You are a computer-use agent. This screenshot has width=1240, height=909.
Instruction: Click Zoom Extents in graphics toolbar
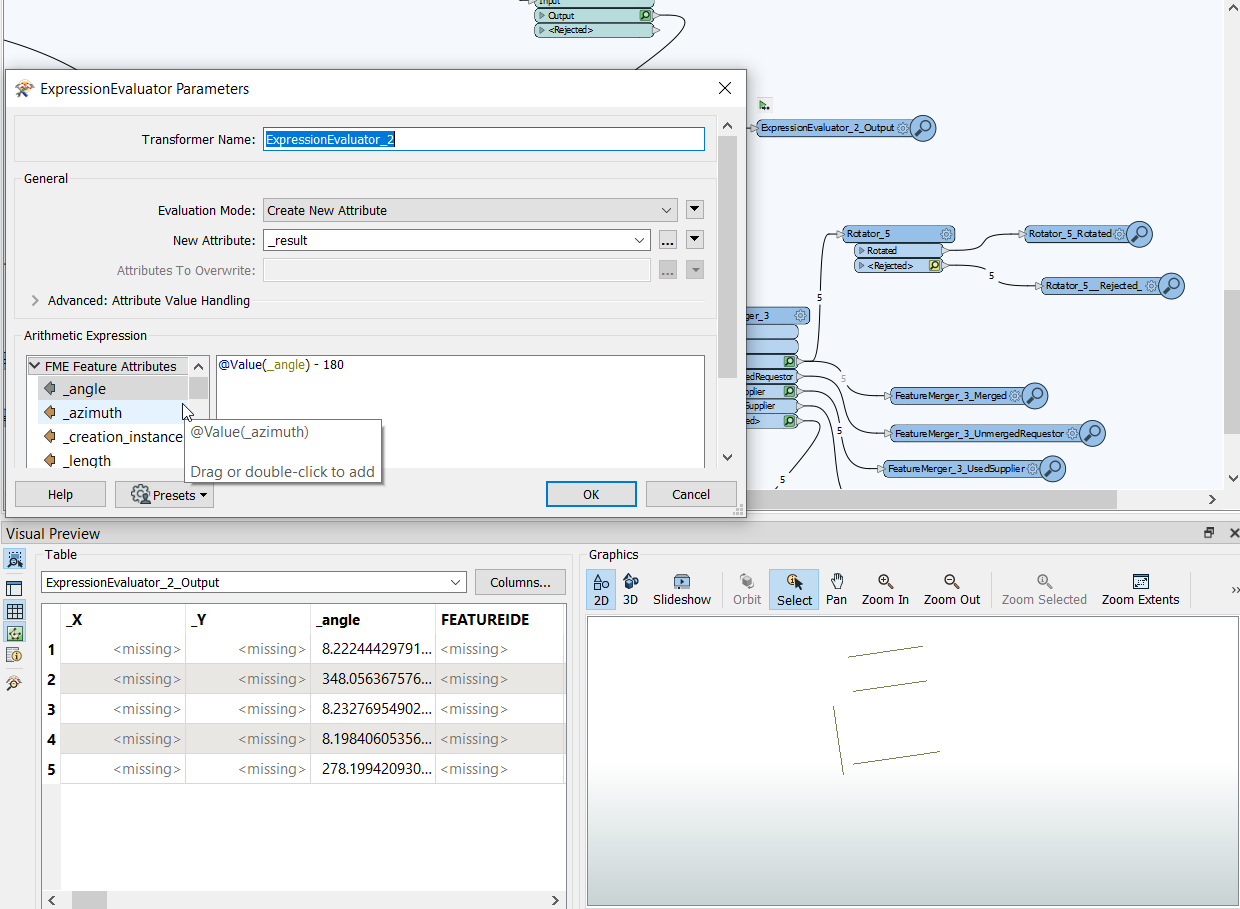tap(1140, 589)
